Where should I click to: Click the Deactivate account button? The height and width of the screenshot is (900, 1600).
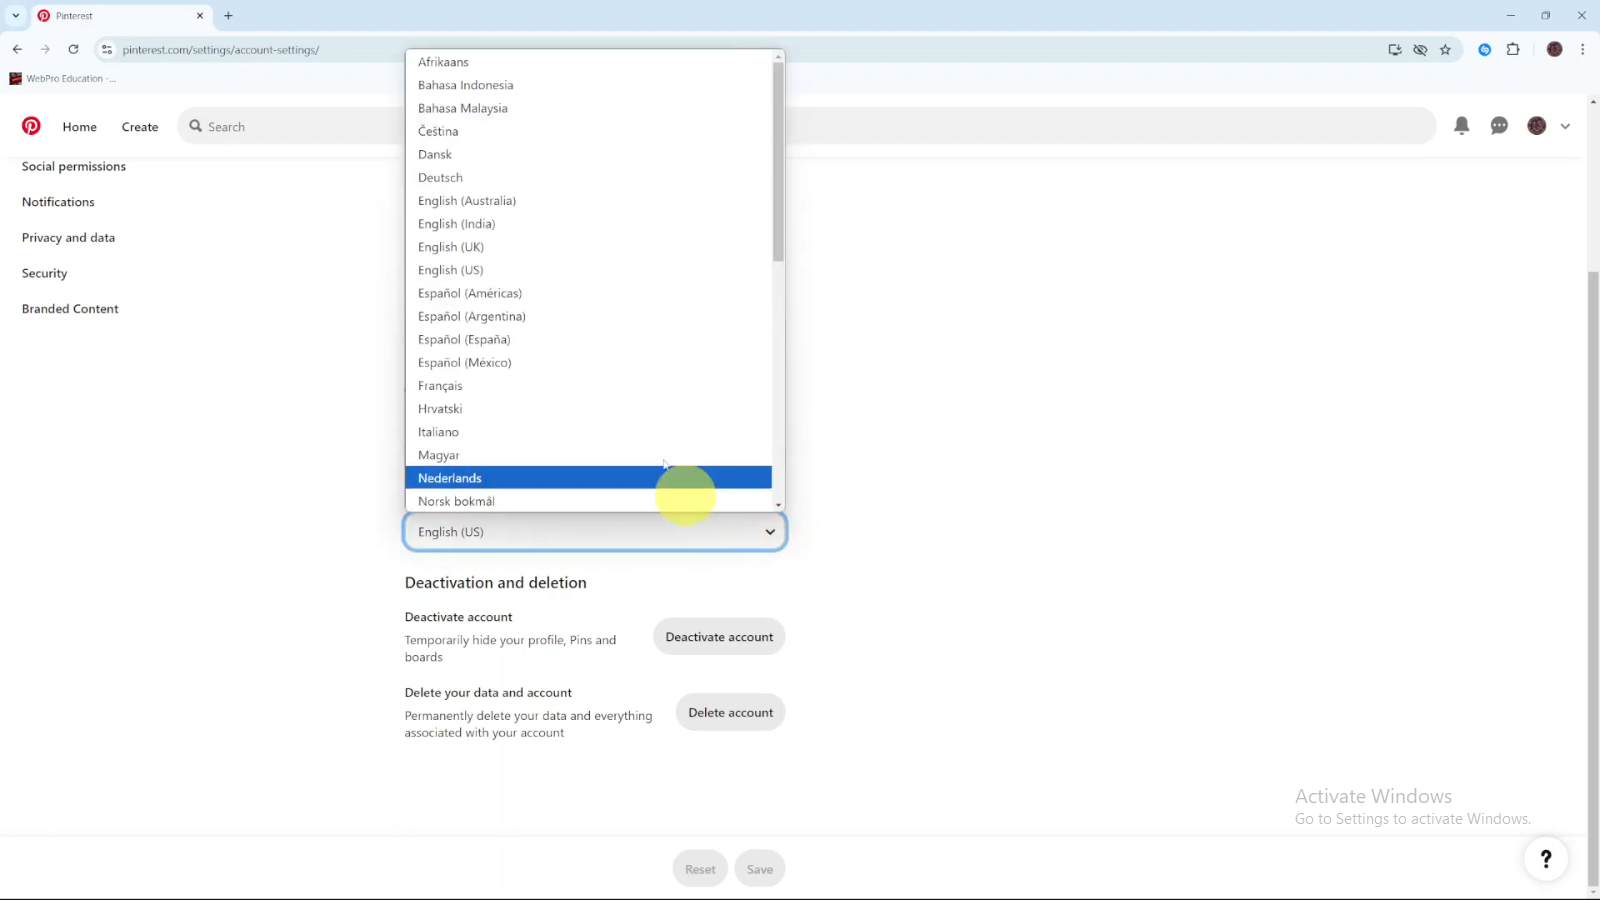[719, 637]
